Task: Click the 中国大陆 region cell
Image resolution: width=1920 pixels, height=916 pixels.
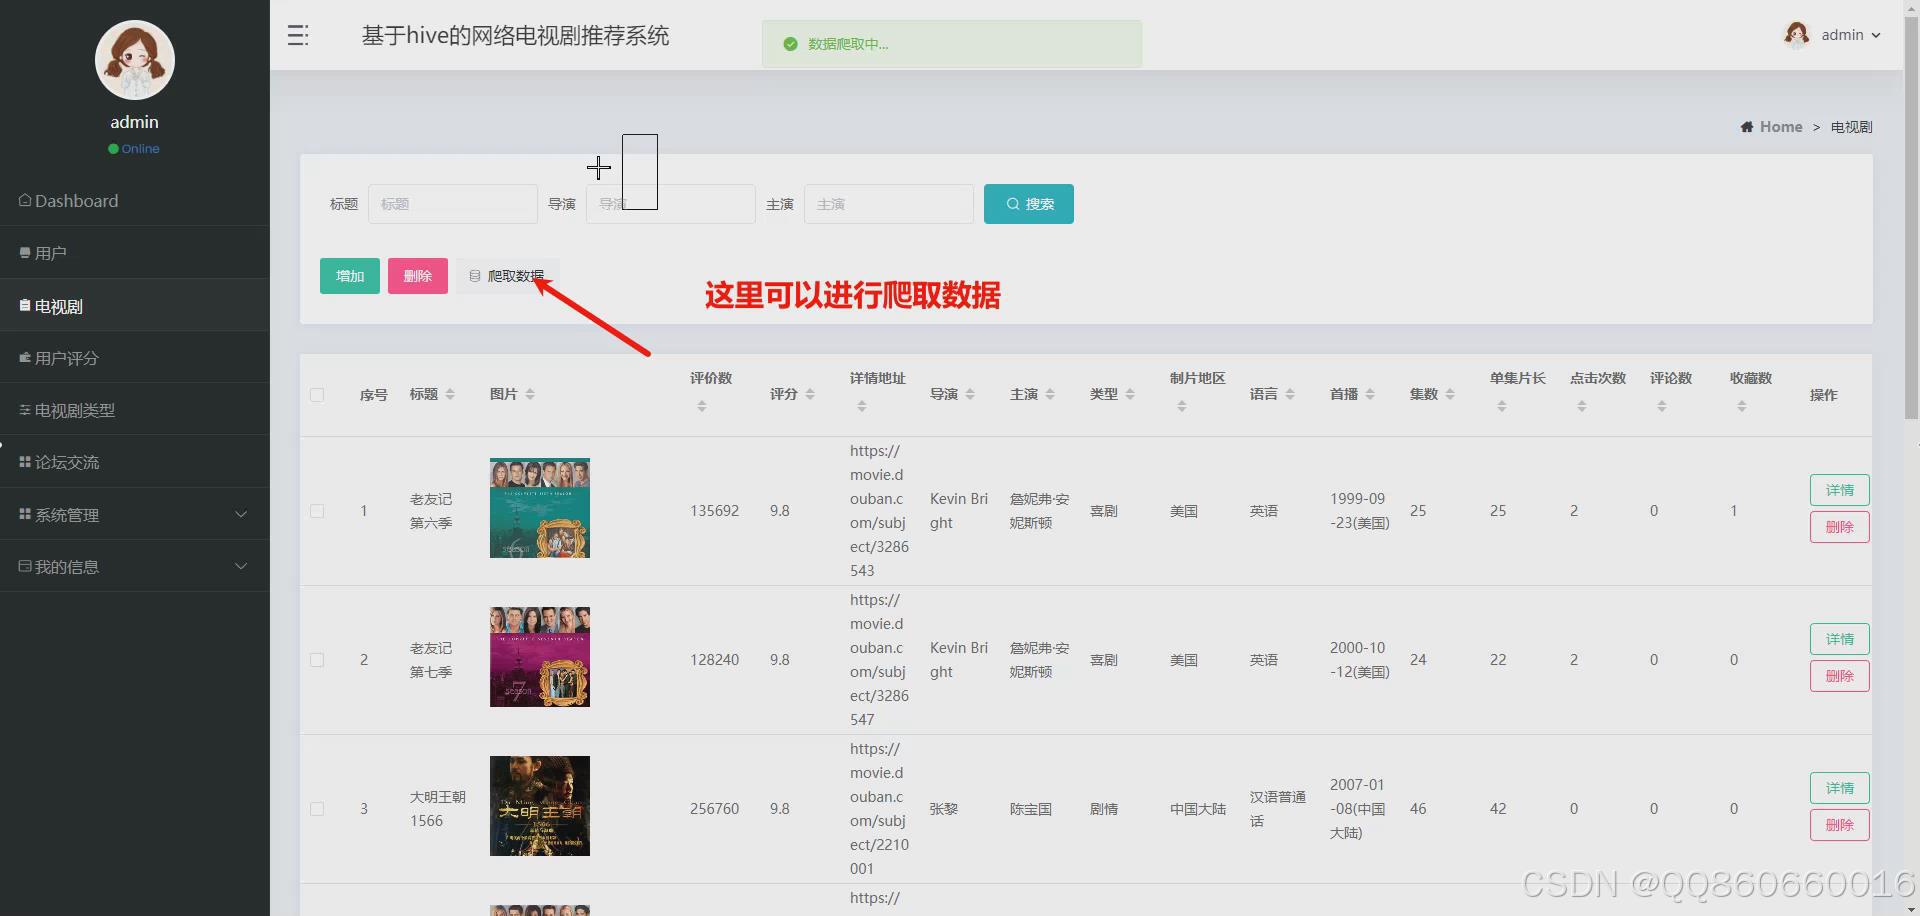Action: coord(1198,809)
